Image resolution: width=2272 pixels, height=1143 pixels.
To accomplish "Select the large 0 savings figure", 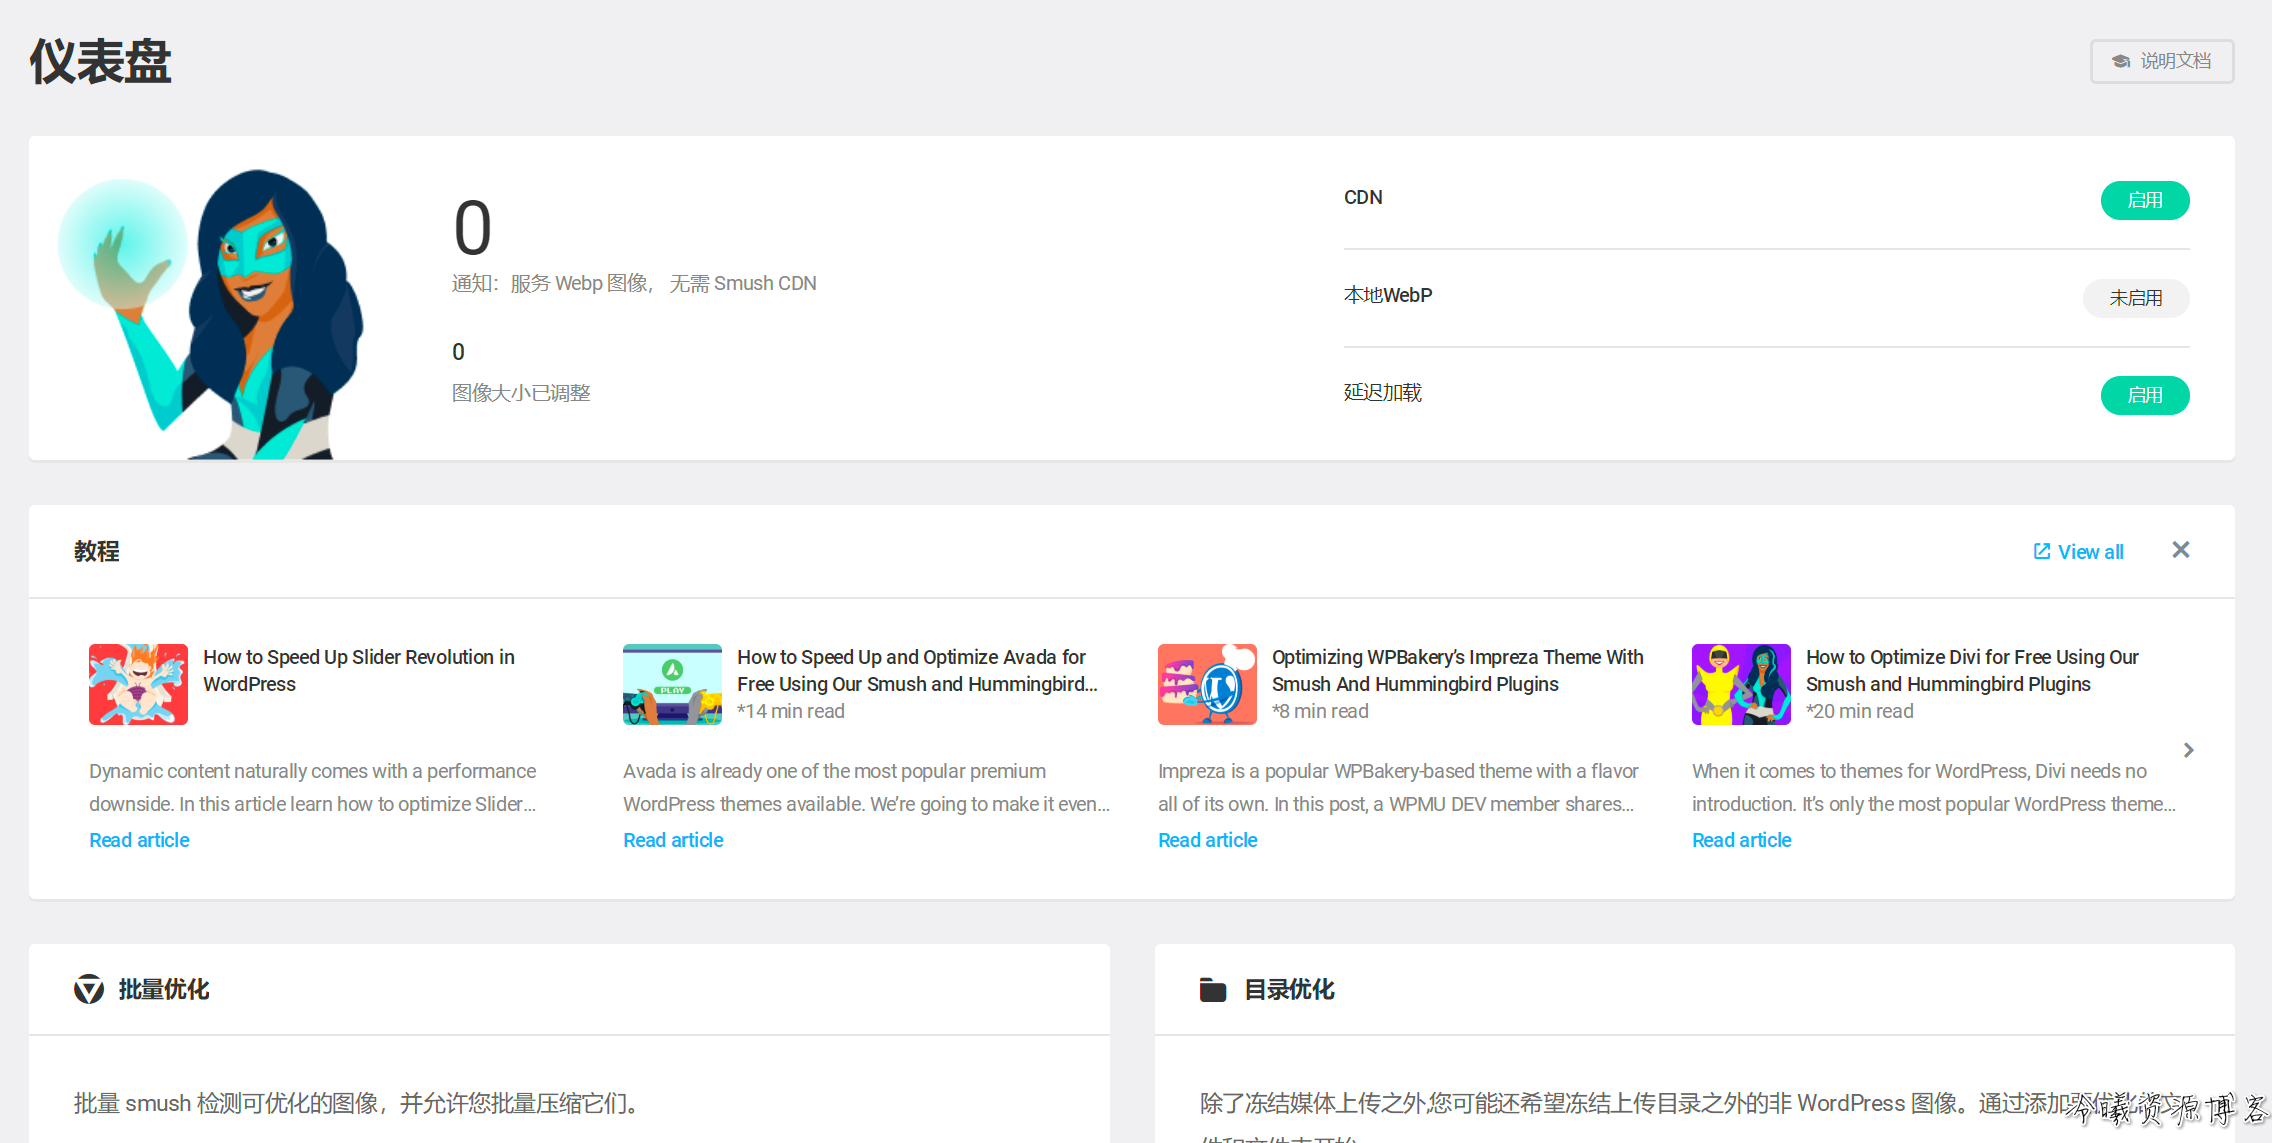I will (472, 228).
